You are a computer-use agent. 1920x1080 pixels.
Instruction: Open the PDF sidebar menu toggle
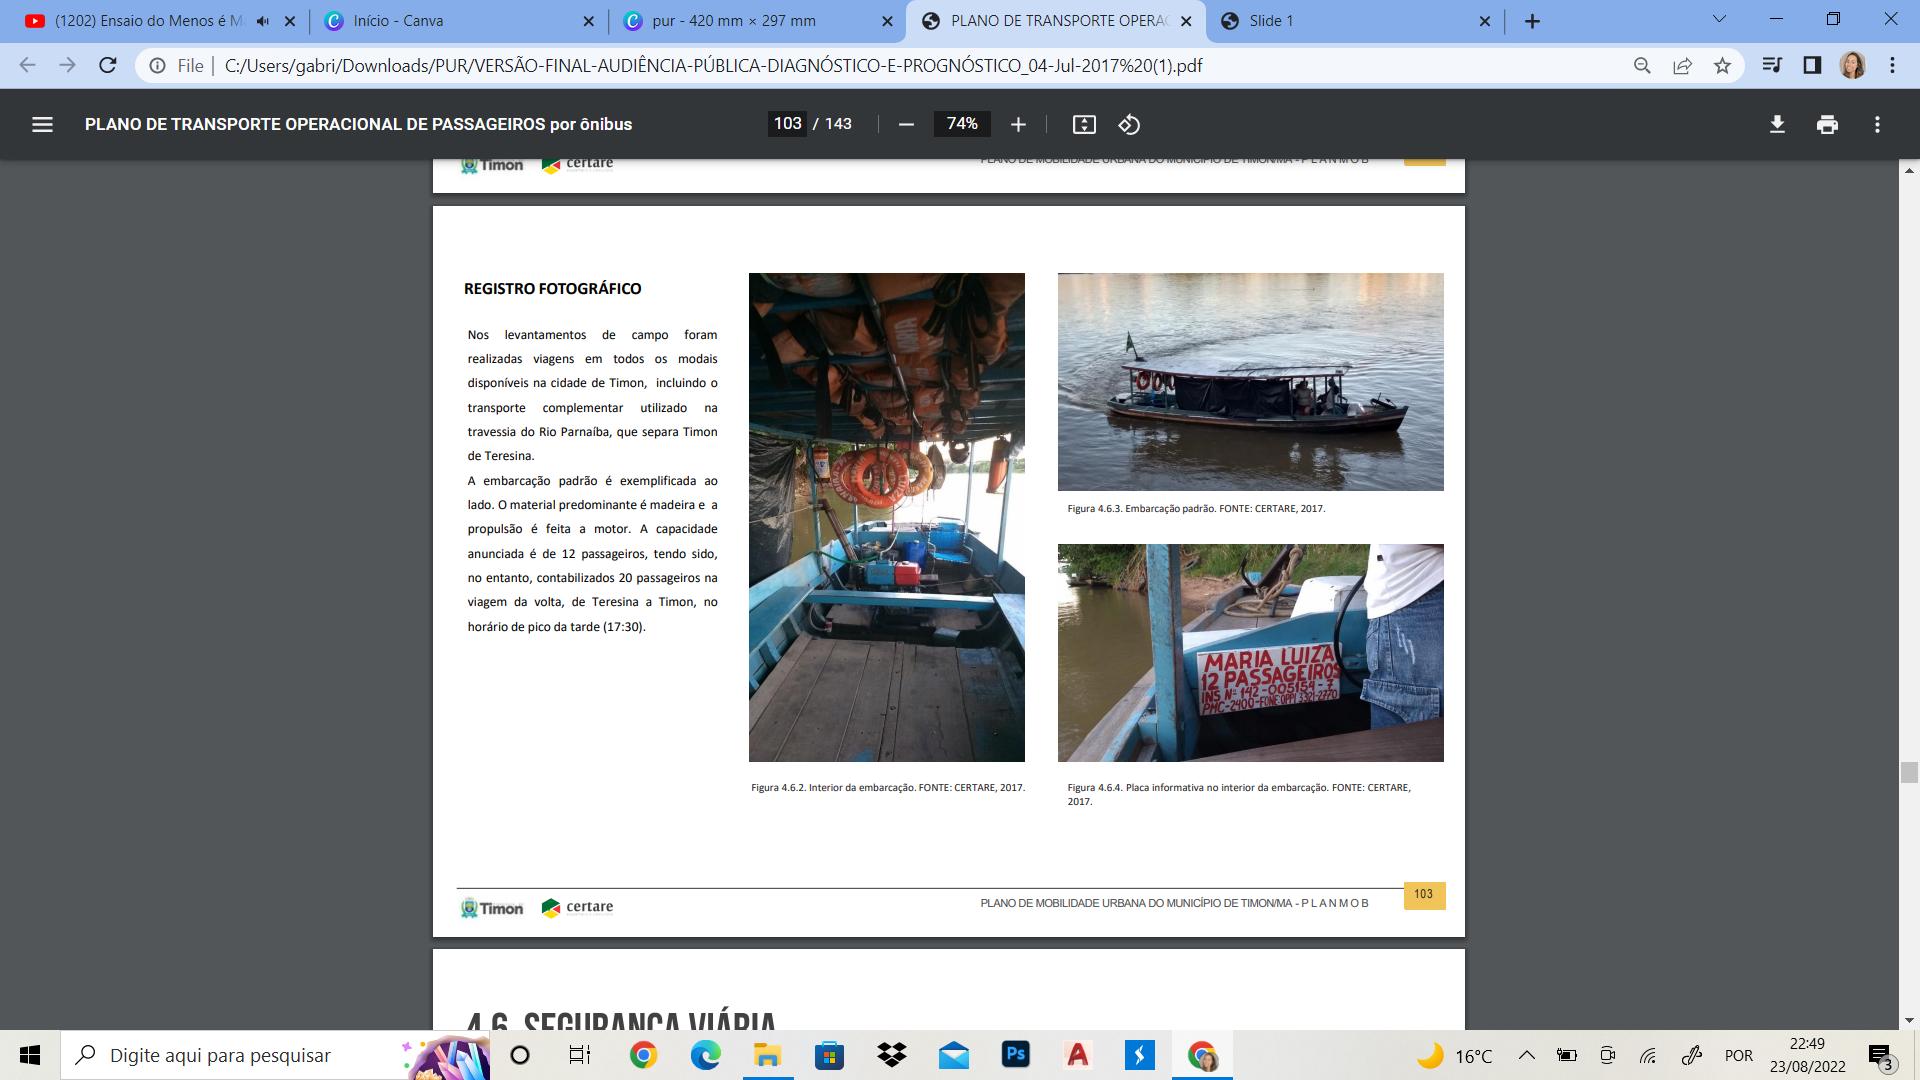[42, 125]
